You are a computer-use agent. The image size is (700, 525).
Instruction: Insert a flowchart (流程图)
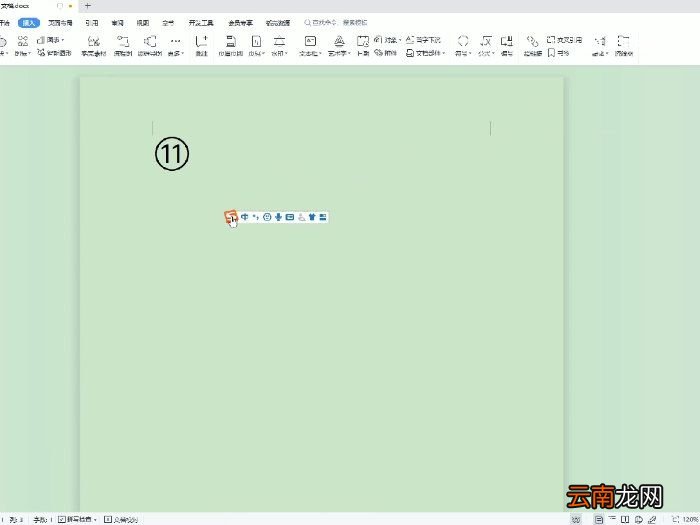[x=123, y=46]
